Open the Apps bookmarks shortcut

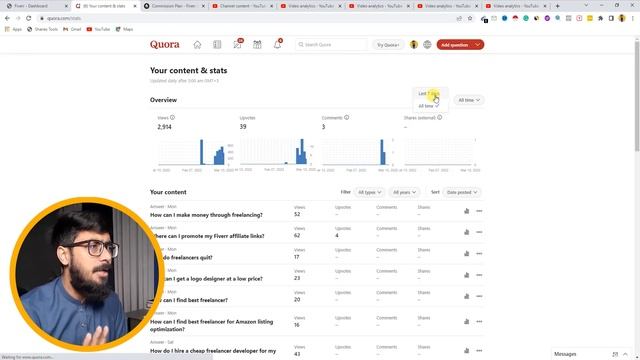(13, 29)
